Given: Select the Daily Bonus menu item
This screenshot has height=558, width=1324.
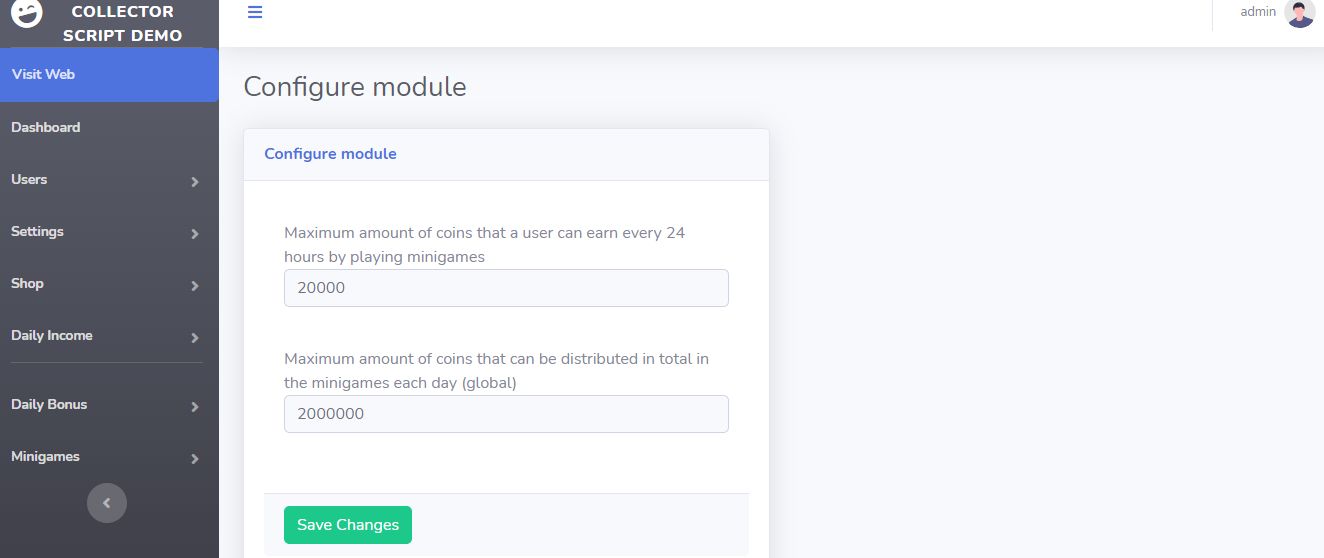Looking at the screenshot, I should (x=50, y=404).
